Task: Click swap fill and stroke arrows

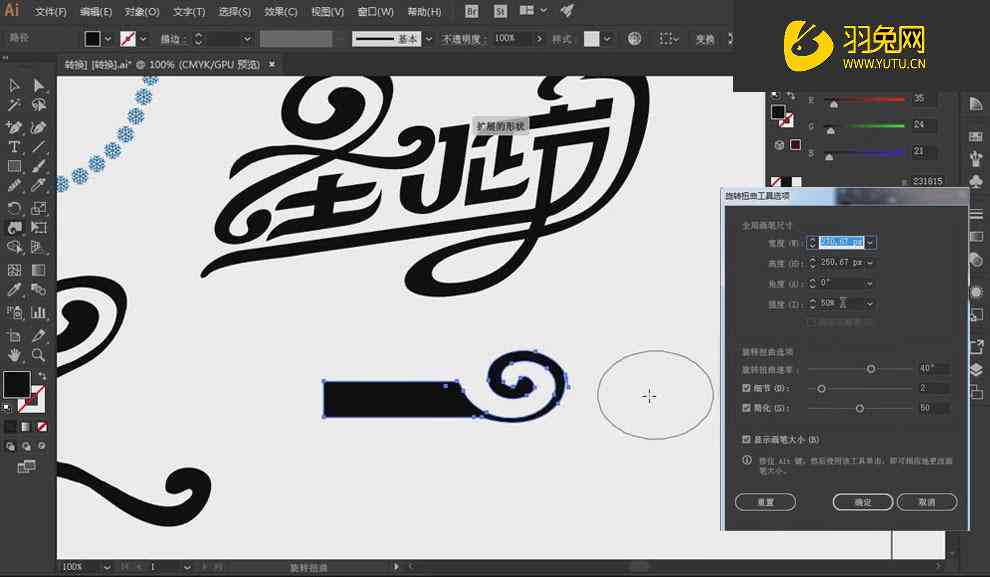Action: (x=42, y=376)
